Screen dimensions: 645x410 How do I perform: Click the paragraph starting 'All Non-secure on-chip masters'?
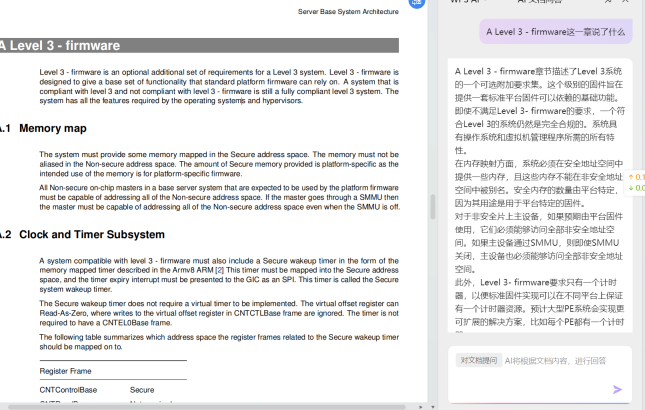point(219,197)
